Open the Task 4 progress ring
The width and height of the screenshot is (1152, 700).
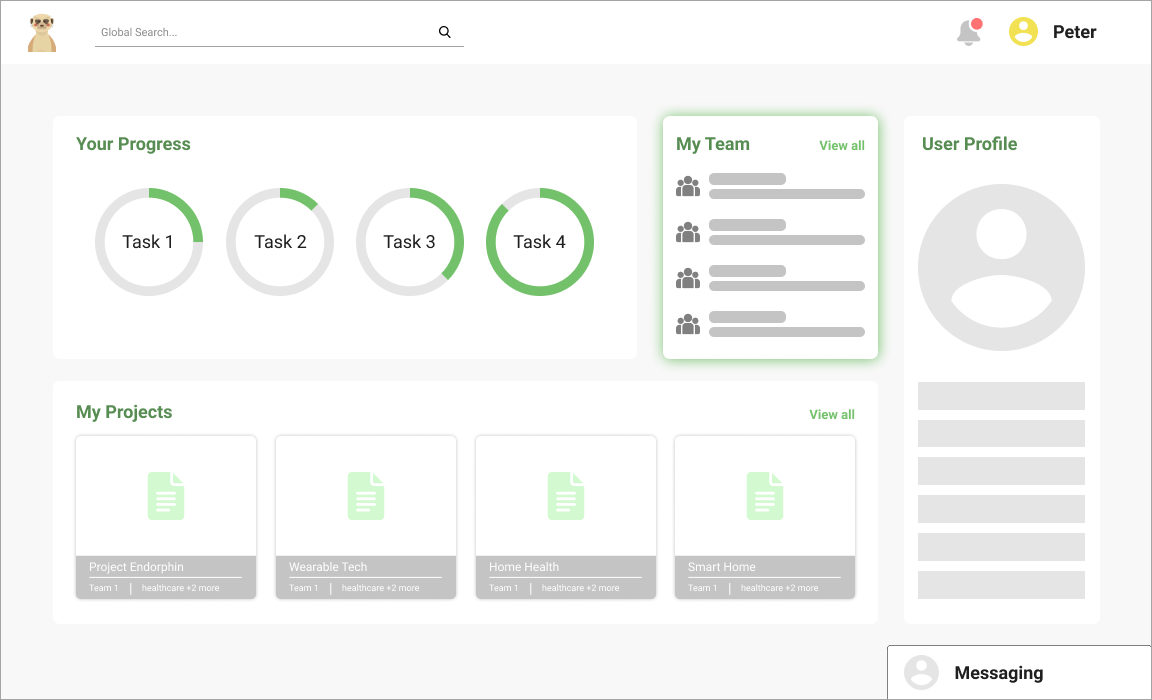540,242
